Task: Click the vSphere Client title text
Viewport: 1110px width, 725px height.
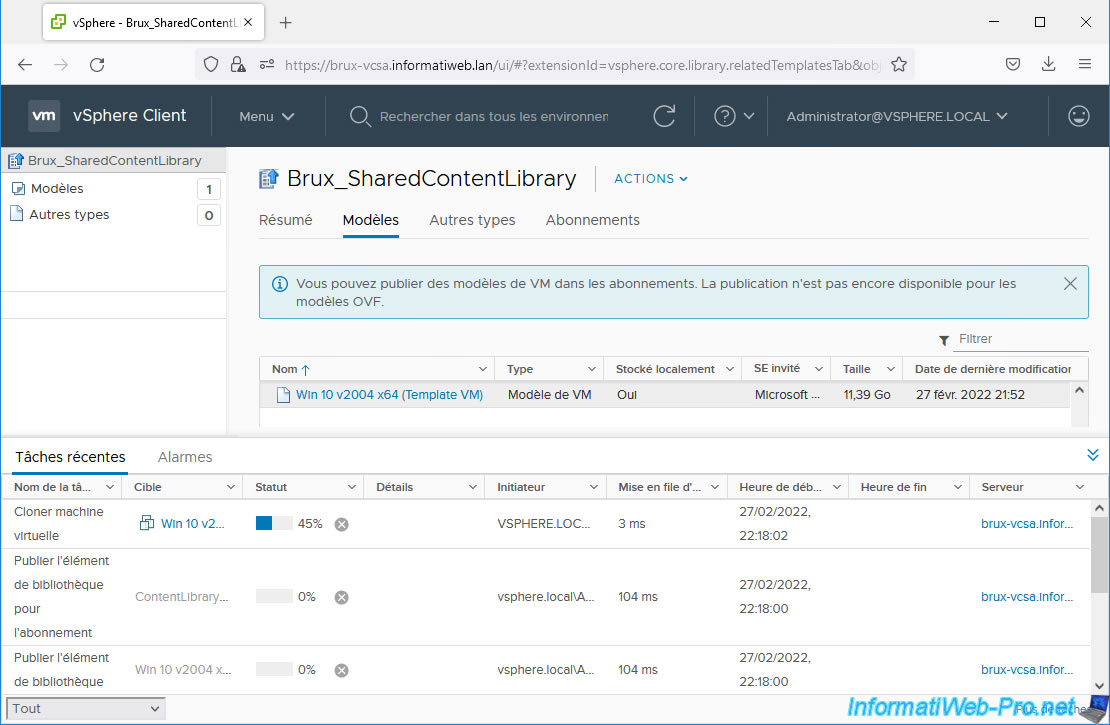Action: 130,115
